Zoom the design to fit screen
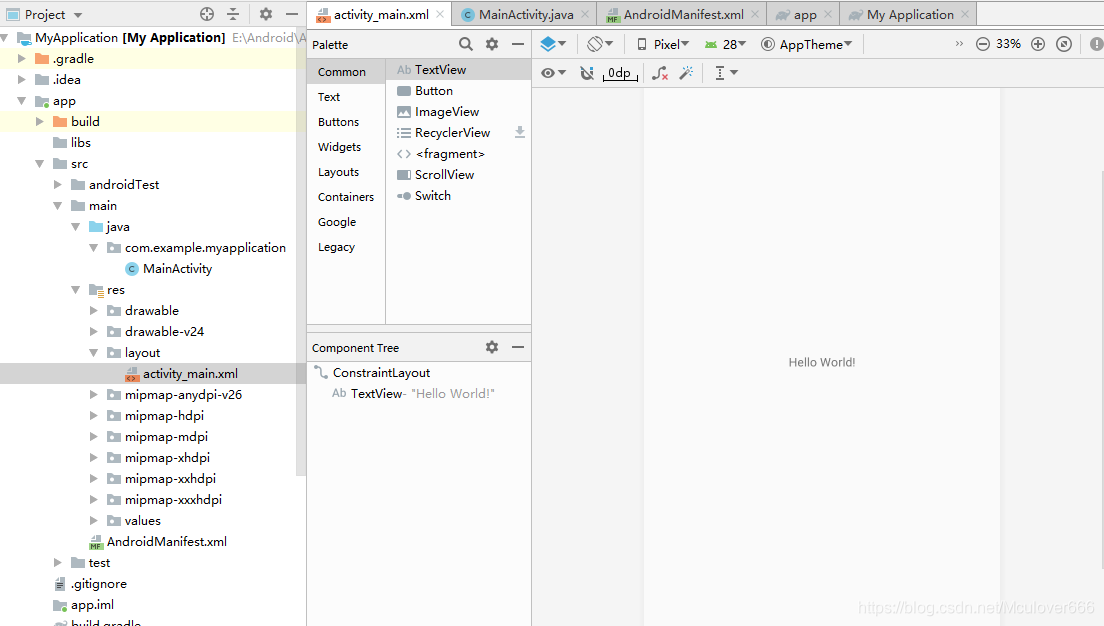 (1064, 44)
